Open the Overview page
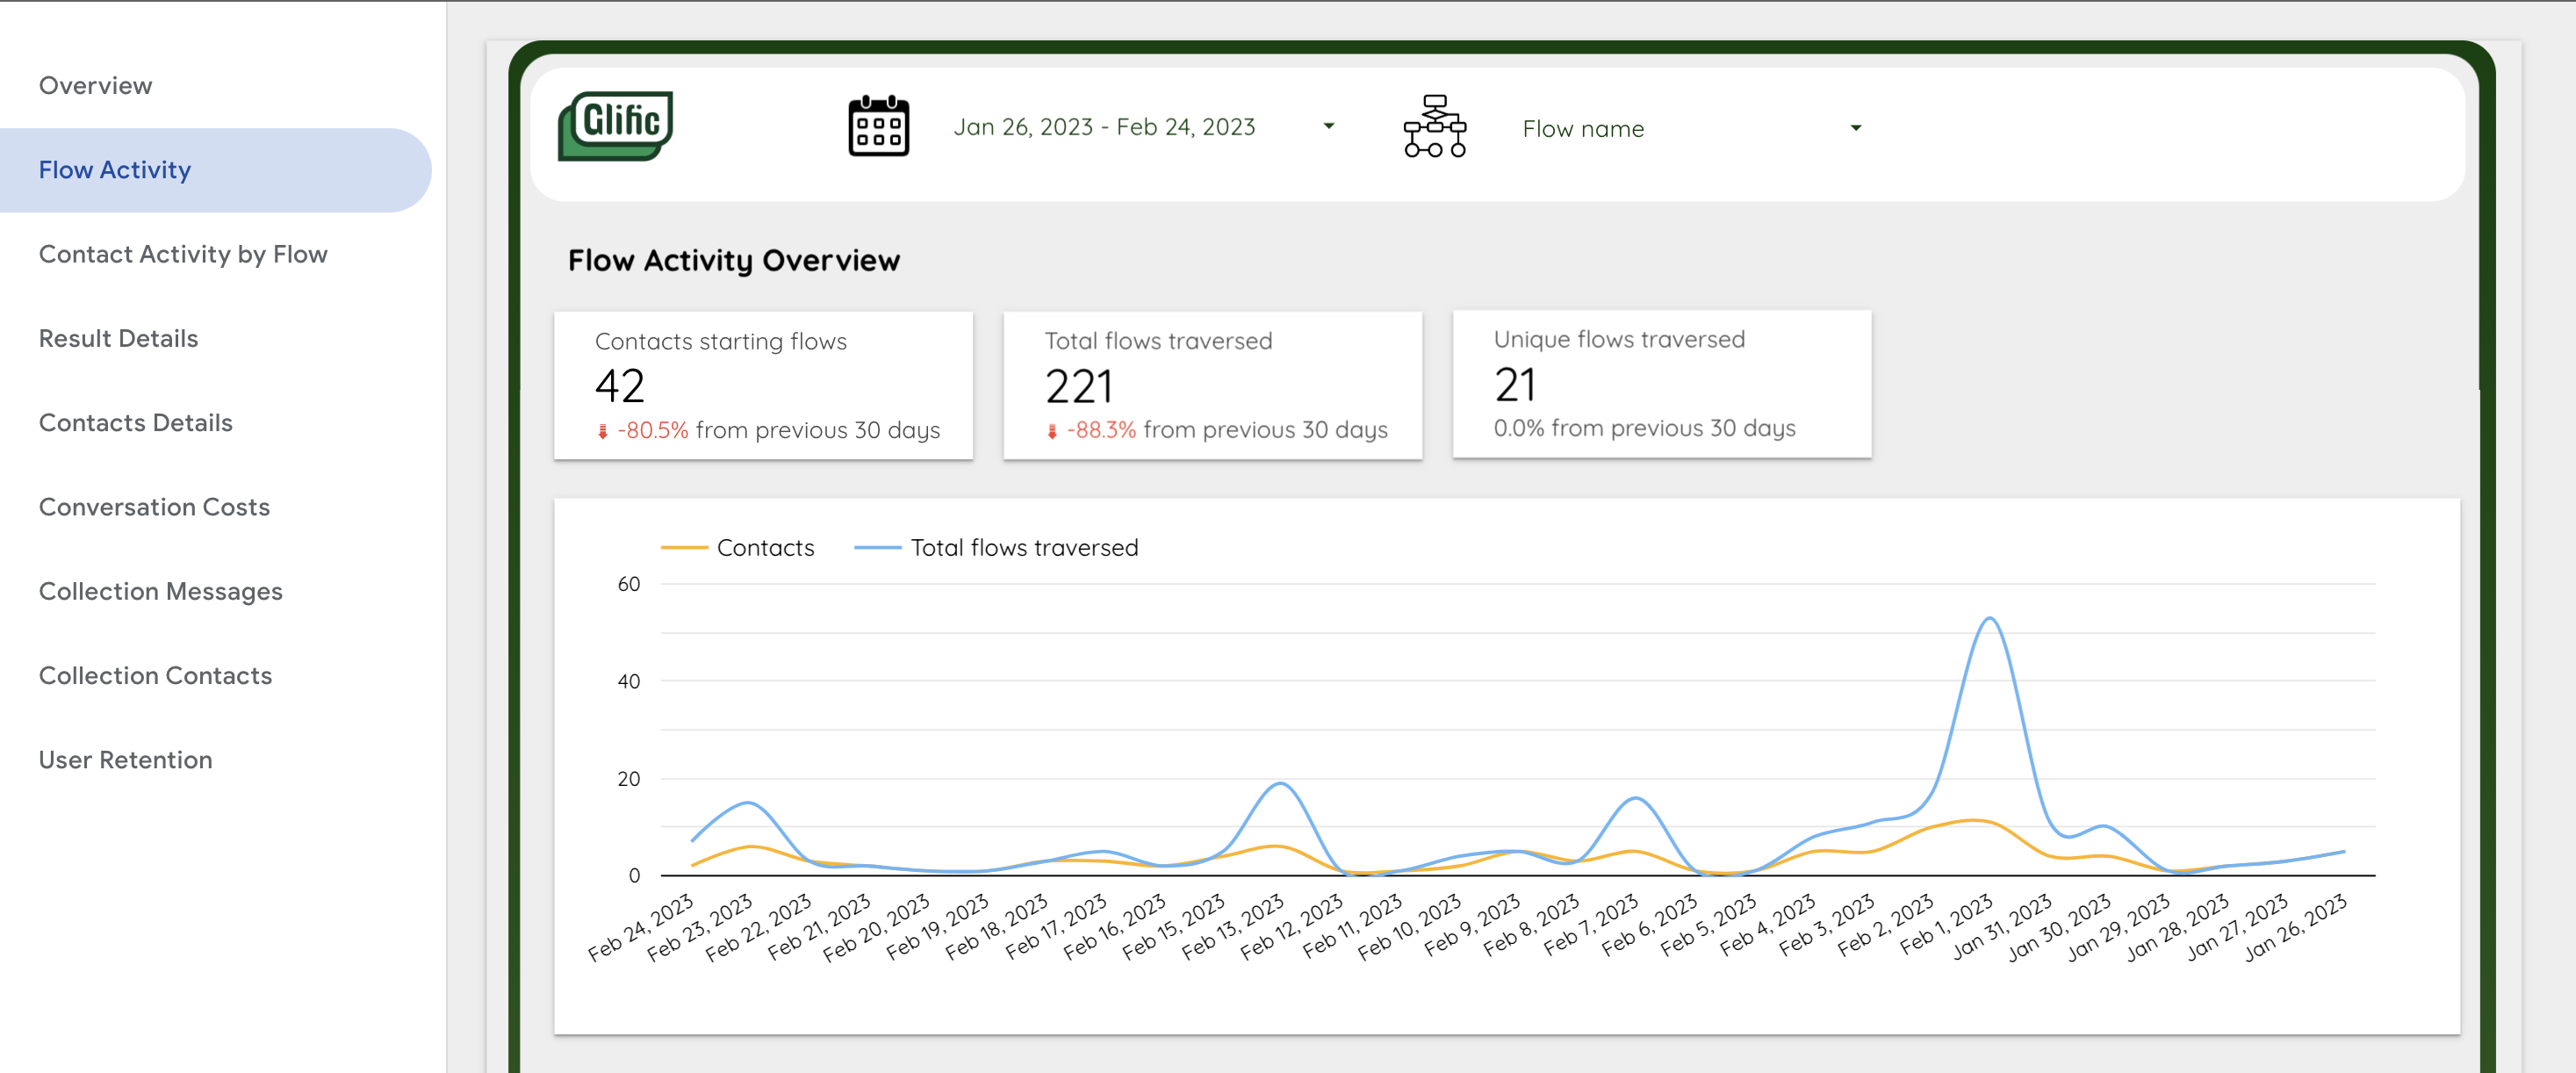 pos(96,85)
